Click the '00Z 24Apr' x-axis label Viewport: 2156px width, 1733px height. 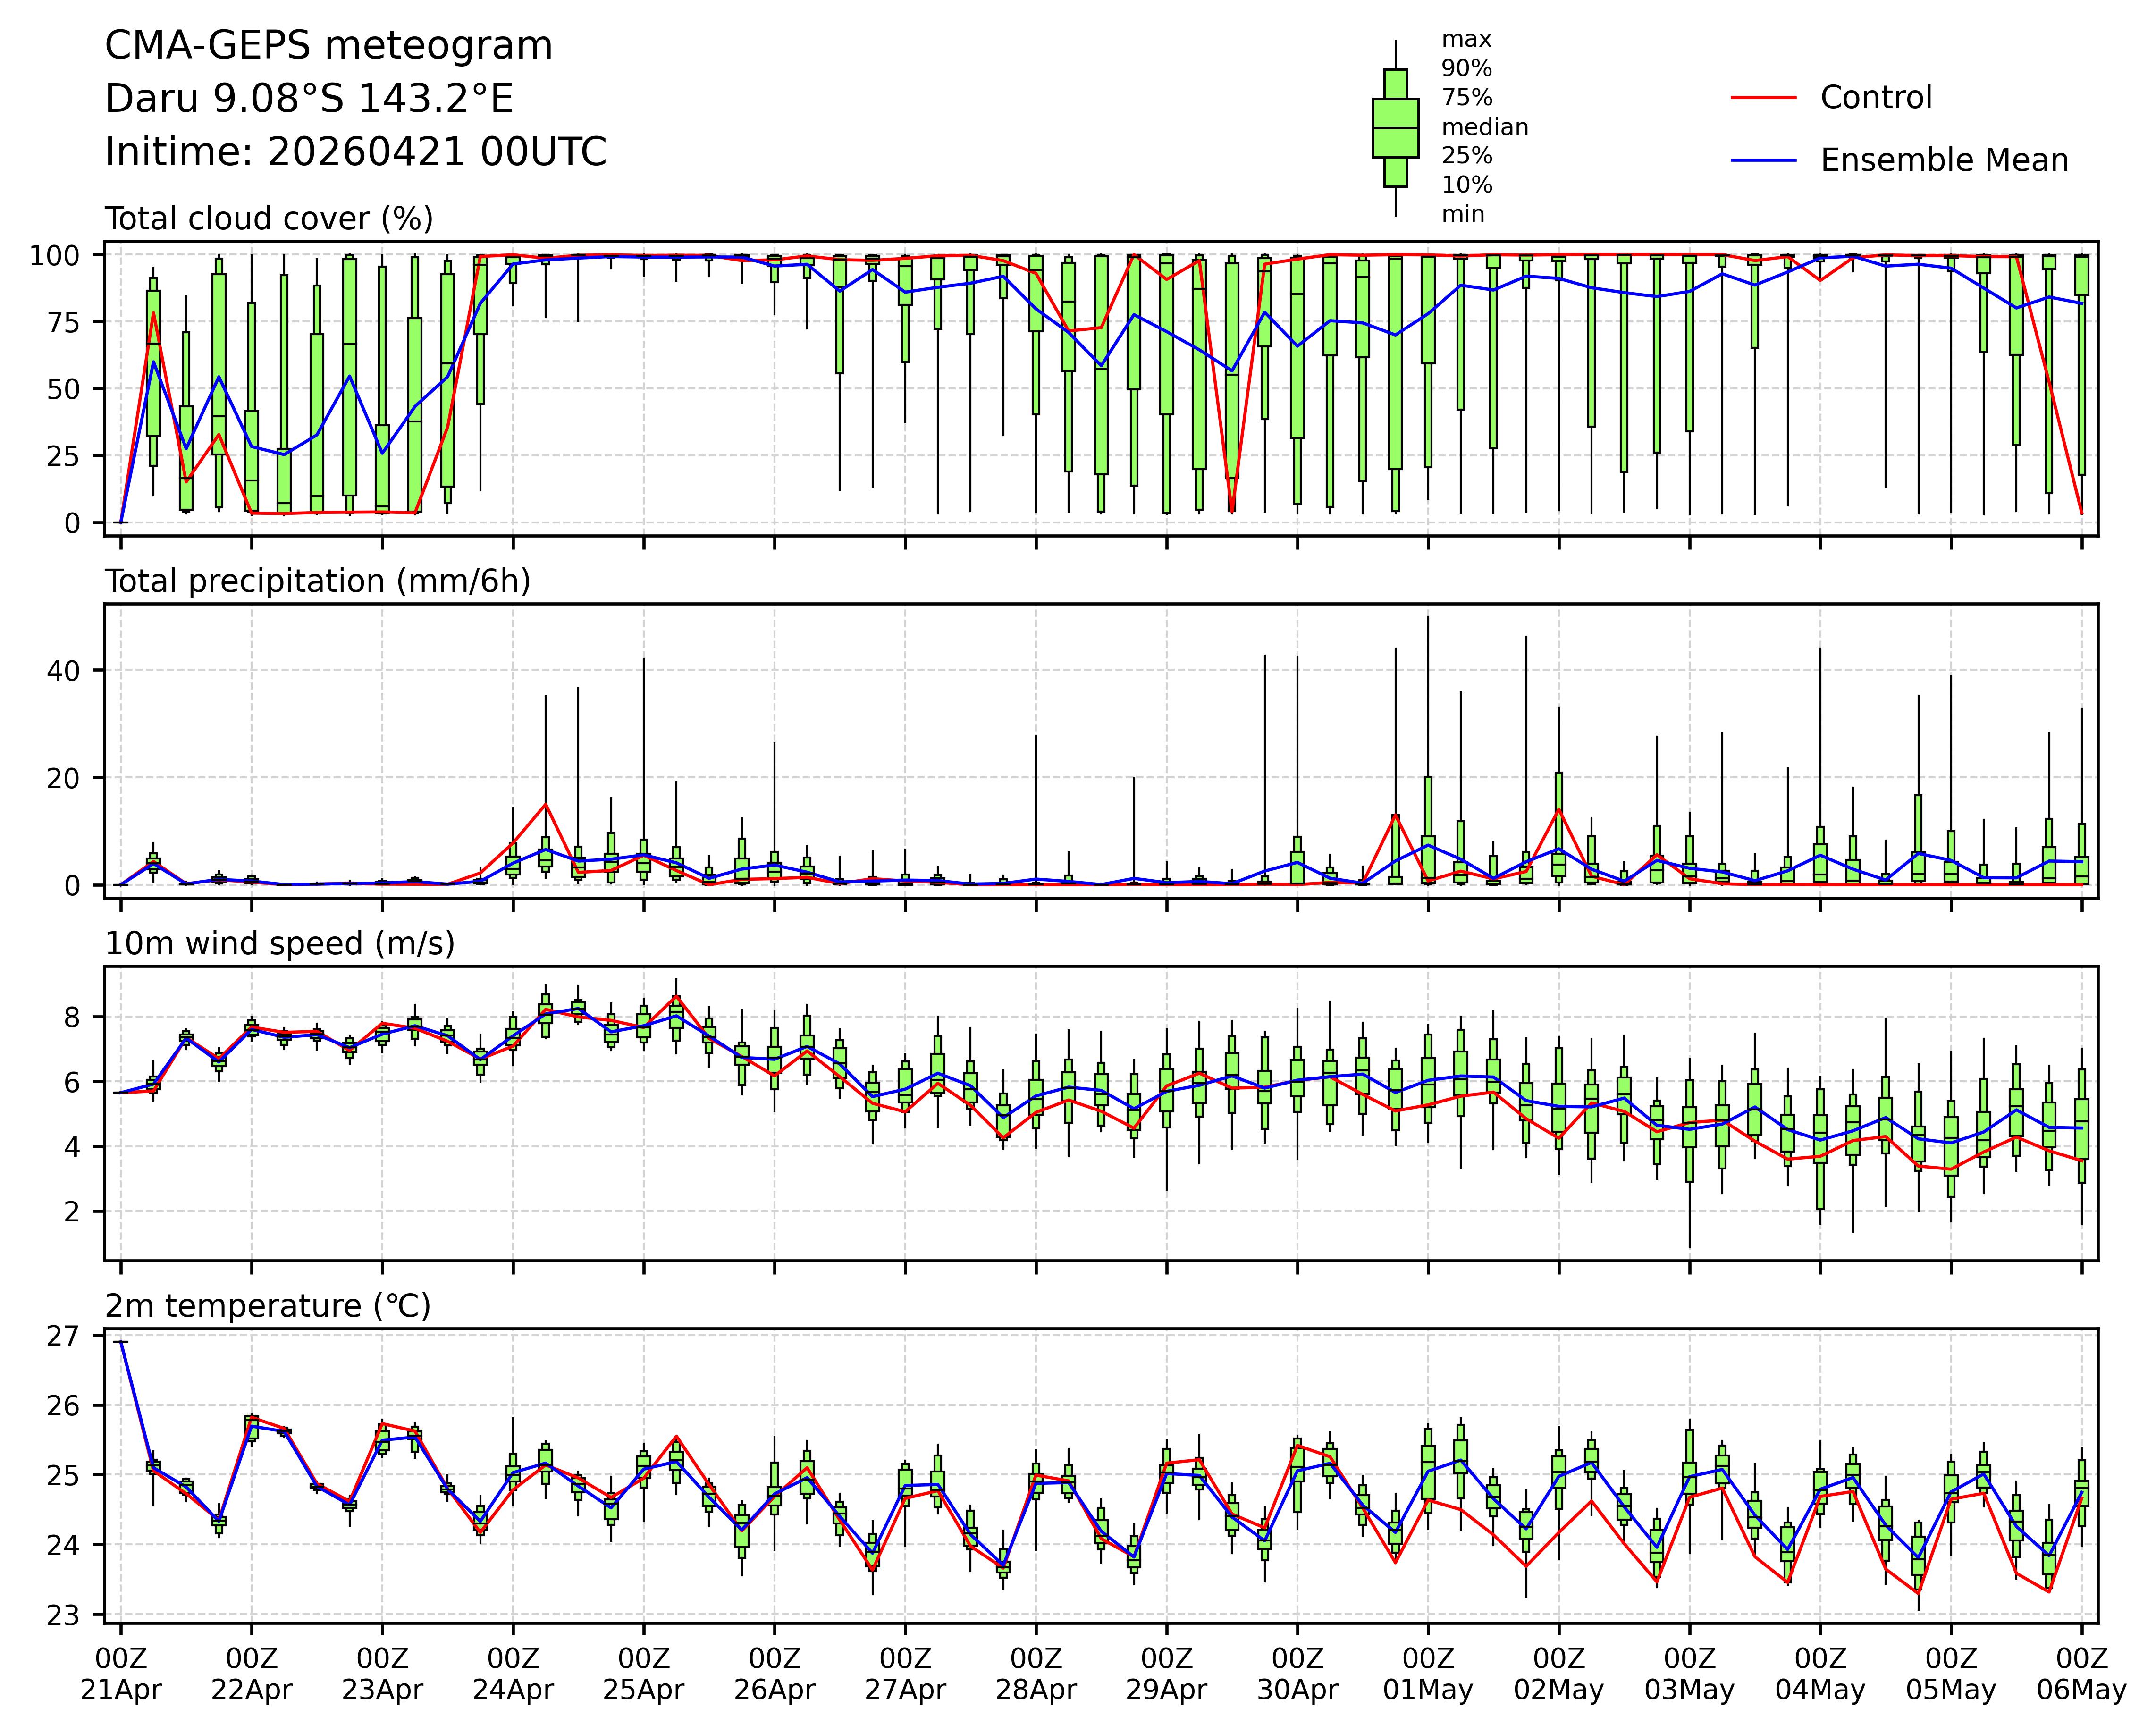click(513, 1675)
